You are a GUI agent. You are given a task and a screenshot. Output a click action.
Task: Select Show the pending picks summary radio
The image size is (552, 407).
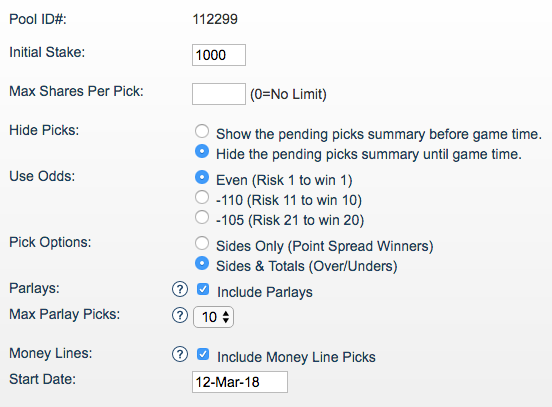(x=202, y=131)
